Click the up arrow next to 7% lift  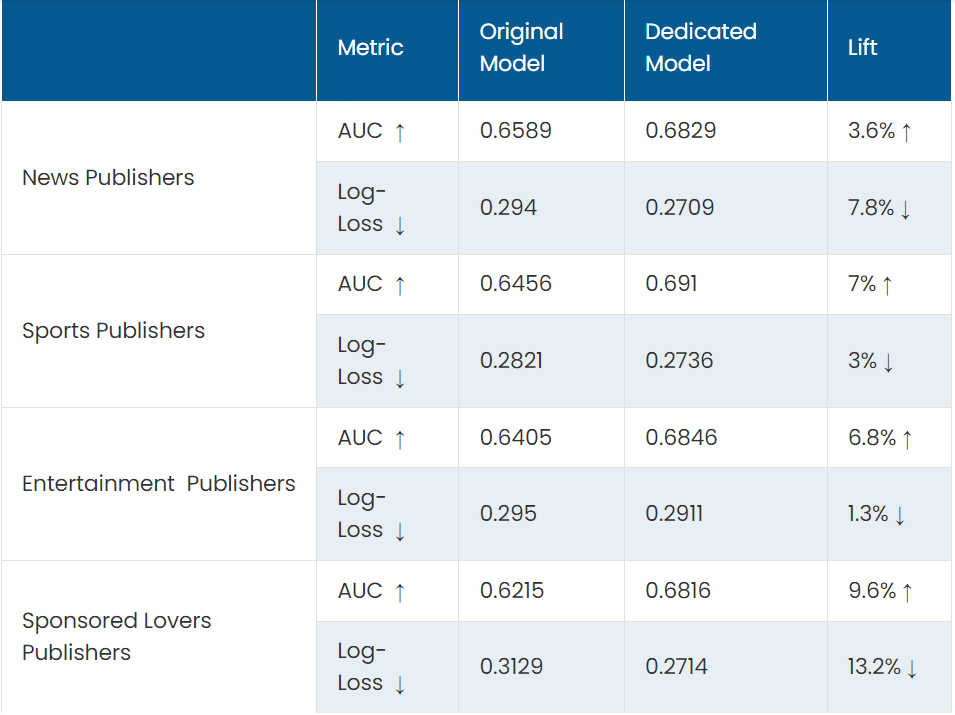[x=887, y=286]
